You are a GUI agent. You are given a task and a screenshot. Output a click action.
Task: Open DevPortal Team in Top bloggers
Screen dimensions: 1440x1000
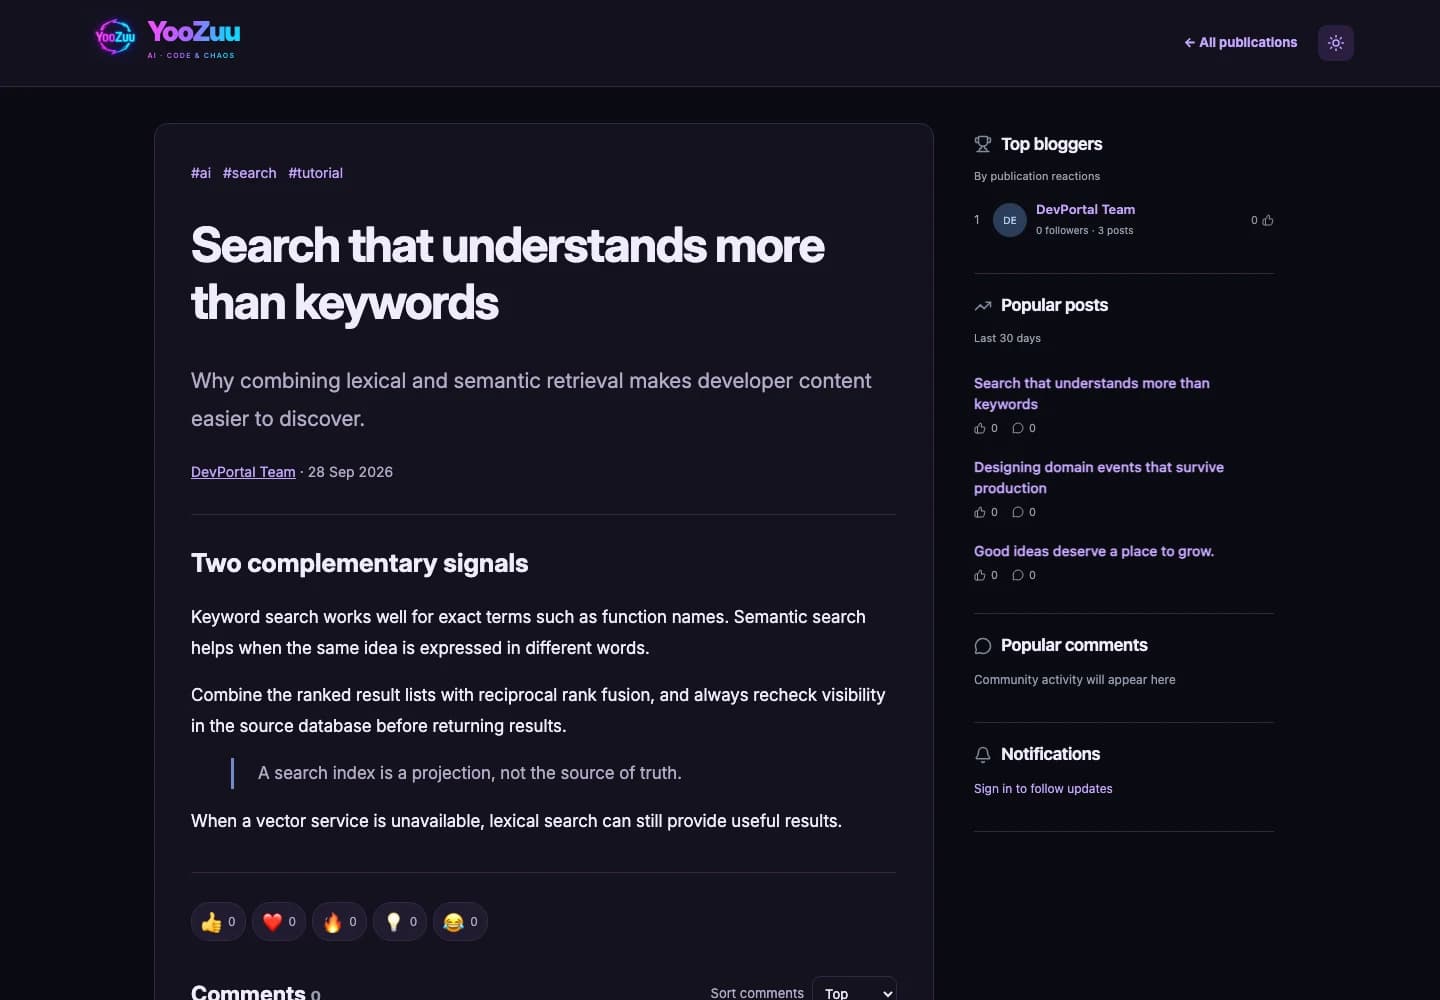[1085, 209]
